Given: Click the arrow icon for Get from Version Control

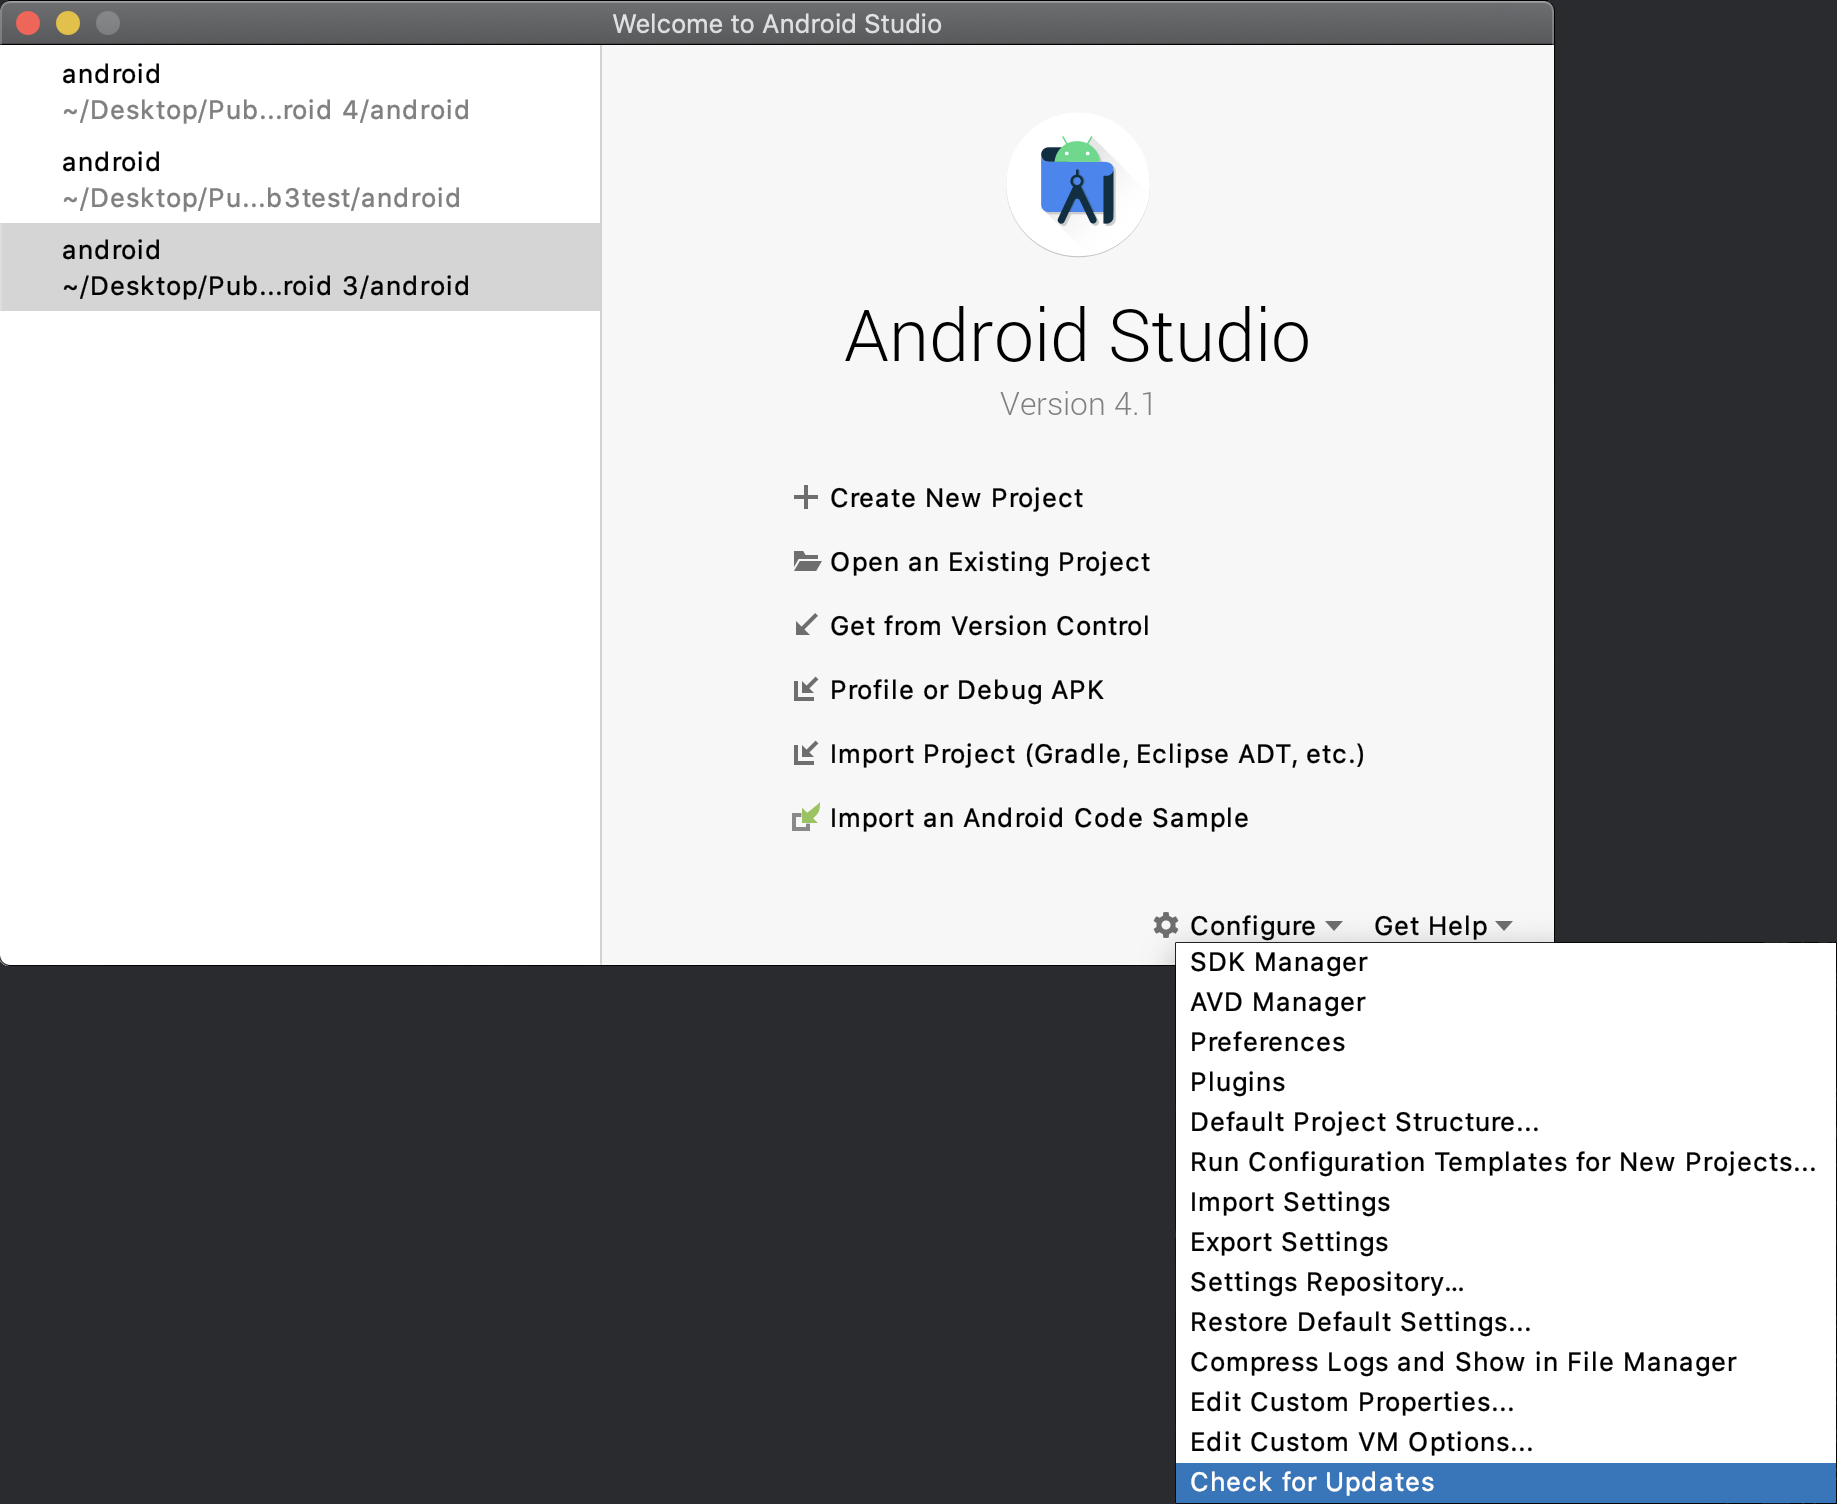Looking at the screenshot, I should 805,625.
